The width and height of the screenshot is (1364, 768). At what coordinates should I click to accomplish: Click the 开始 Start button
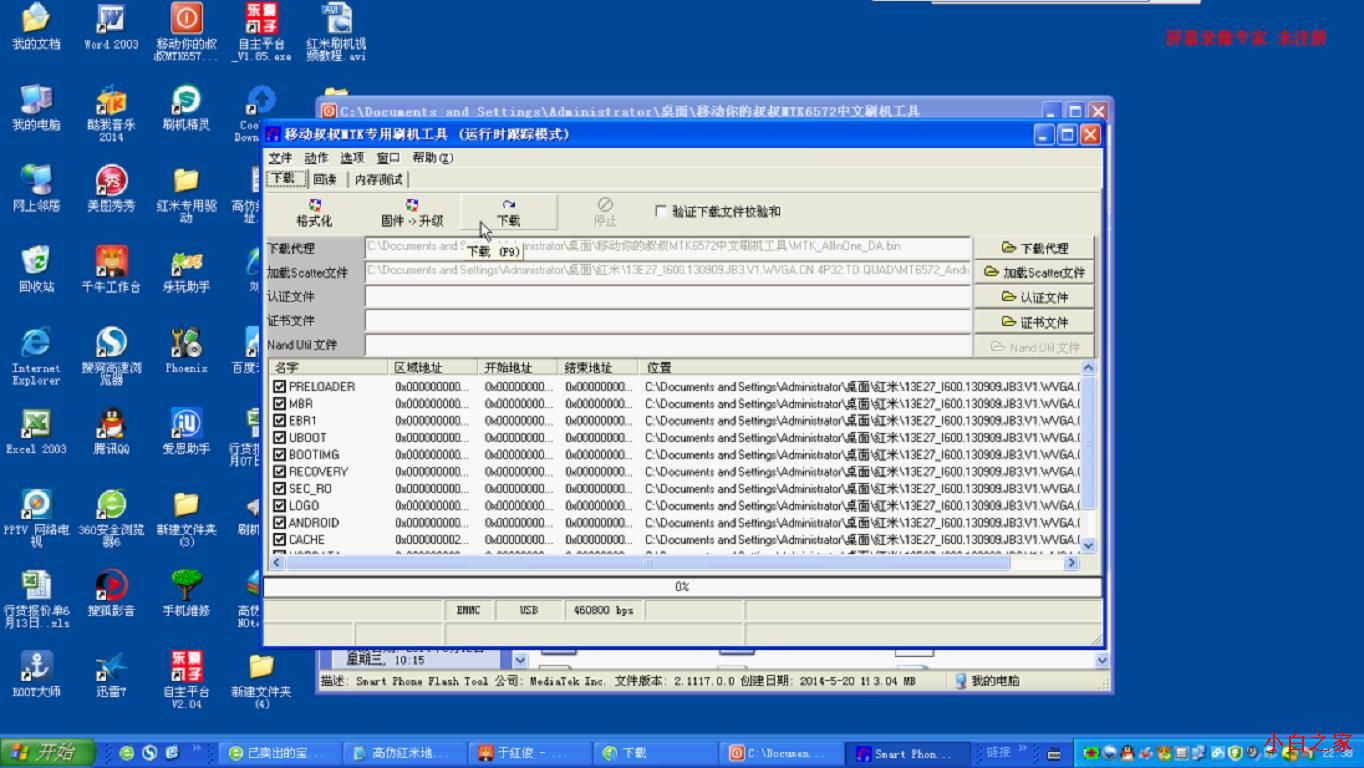[47, 752]
